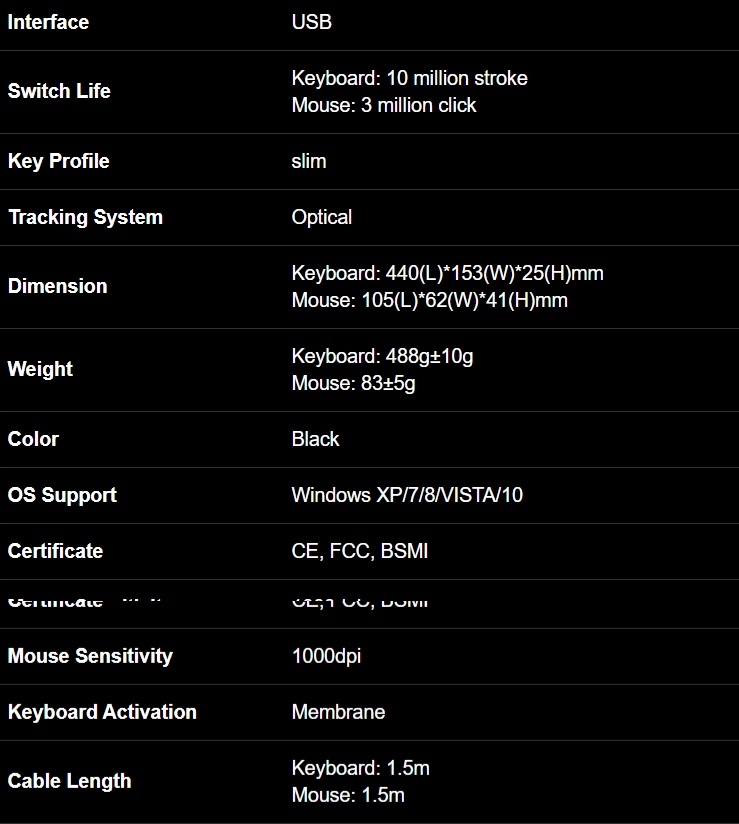
Task: Select the keyboard dimension 440(L)*153(W)*25(H)mm text
Action: point(447,273)
